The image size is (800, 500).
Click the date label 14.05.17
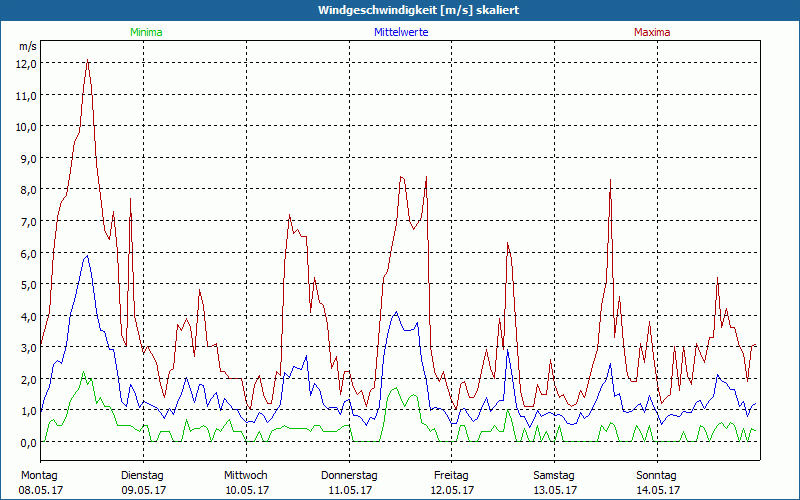(x=657, y=490)
